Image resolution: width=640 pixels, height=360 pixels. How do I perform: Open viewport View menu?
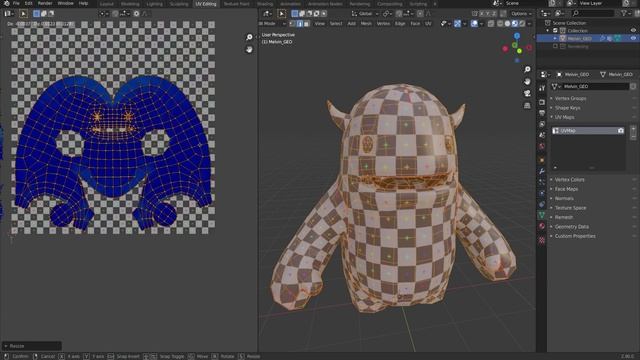(x=320, y=24)
